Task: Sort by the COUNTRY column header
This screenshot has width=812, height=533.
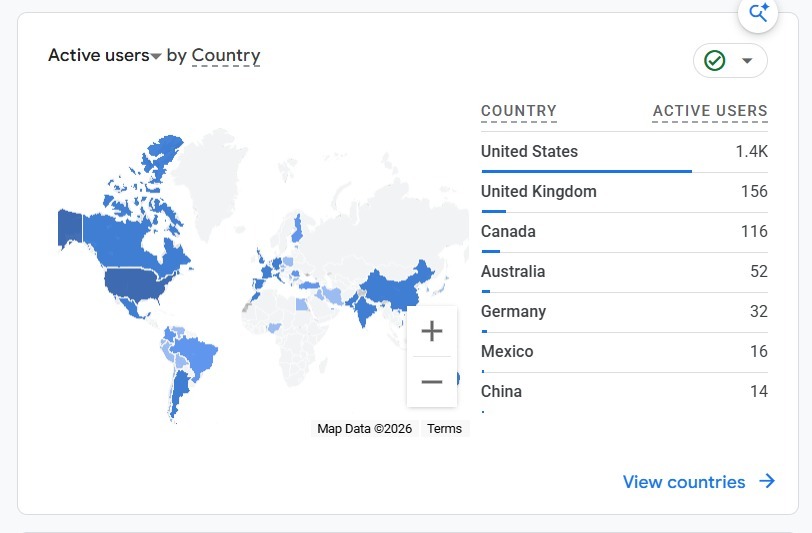Action: tap(519, 111)
